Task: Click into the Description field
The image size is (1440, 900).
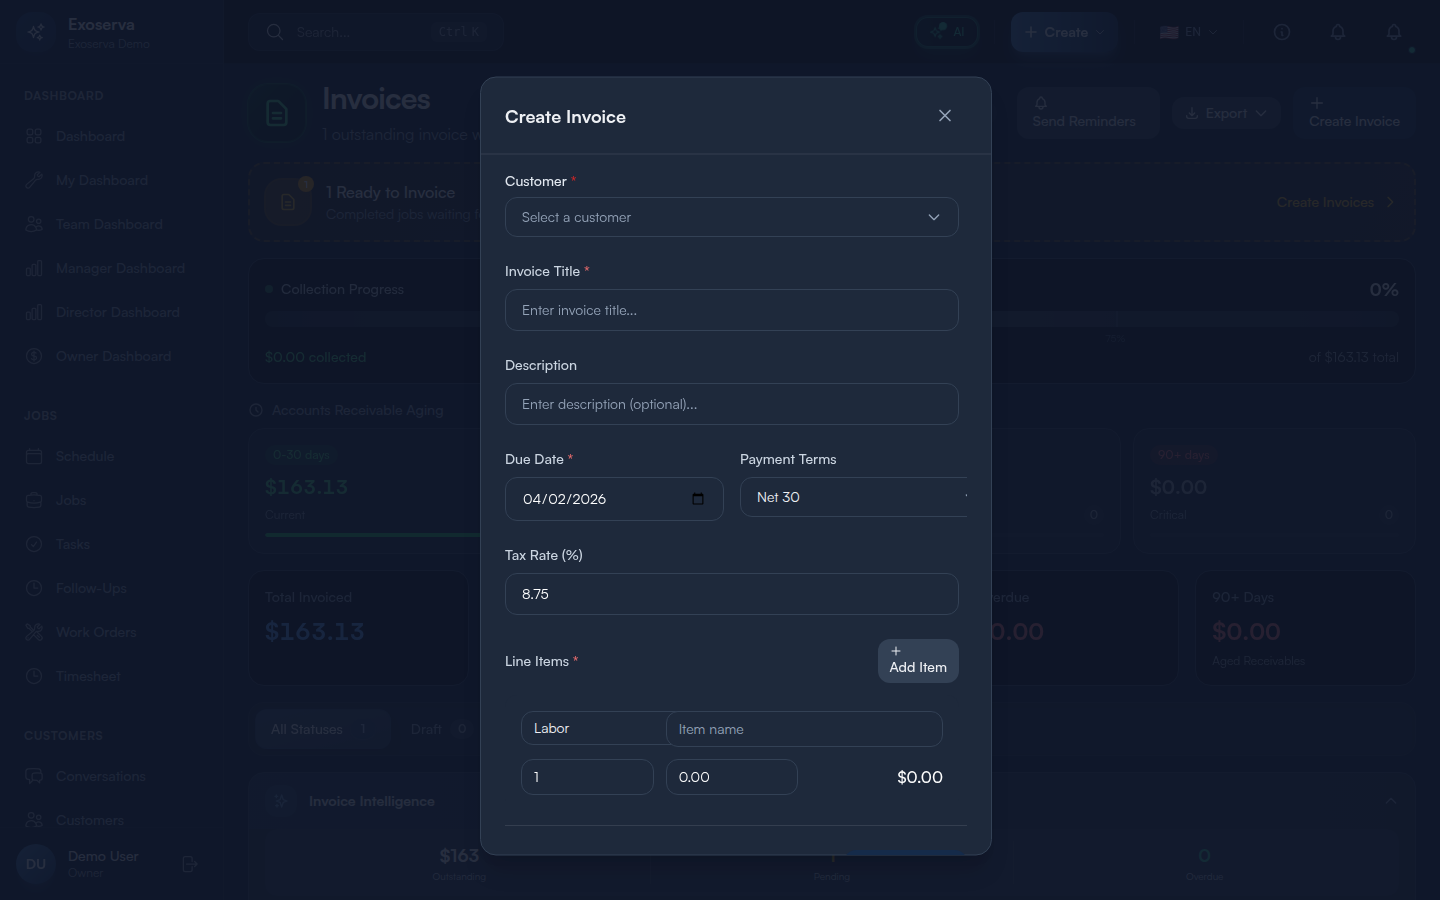Action: point(731,404)
